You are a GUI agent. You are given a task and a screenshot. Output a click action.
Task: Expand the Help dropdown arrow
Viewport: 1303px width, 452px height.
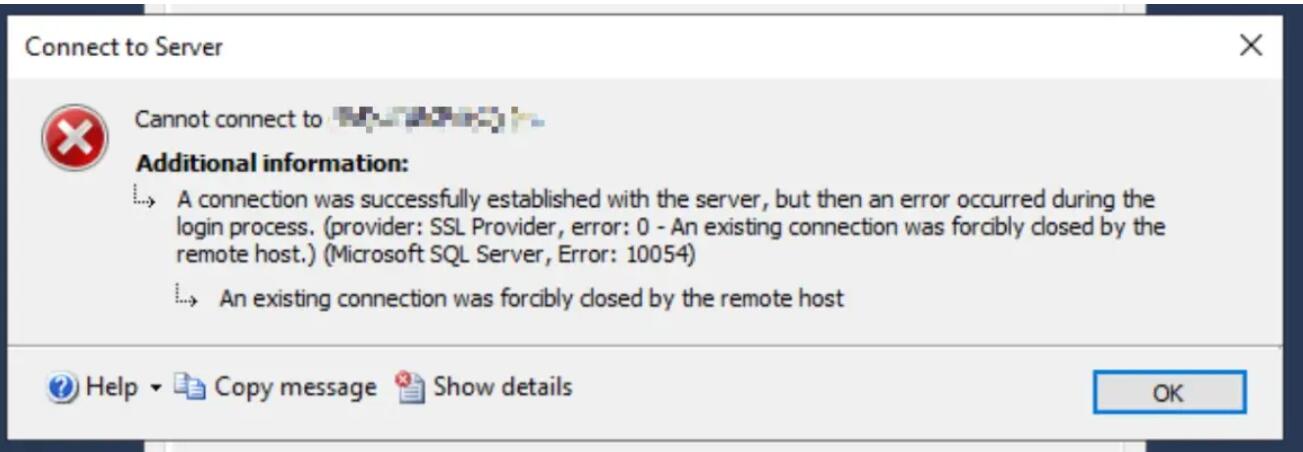[x=155, y=388]
